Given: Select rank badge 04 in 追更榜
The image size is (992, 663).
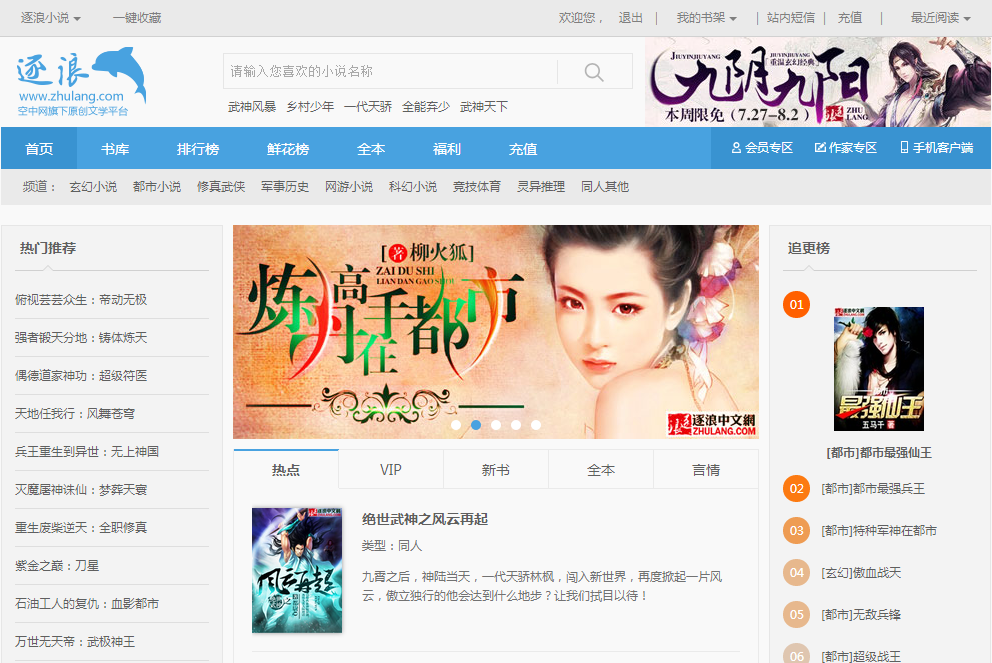Looking at the screenshot, I should [797, 573].
